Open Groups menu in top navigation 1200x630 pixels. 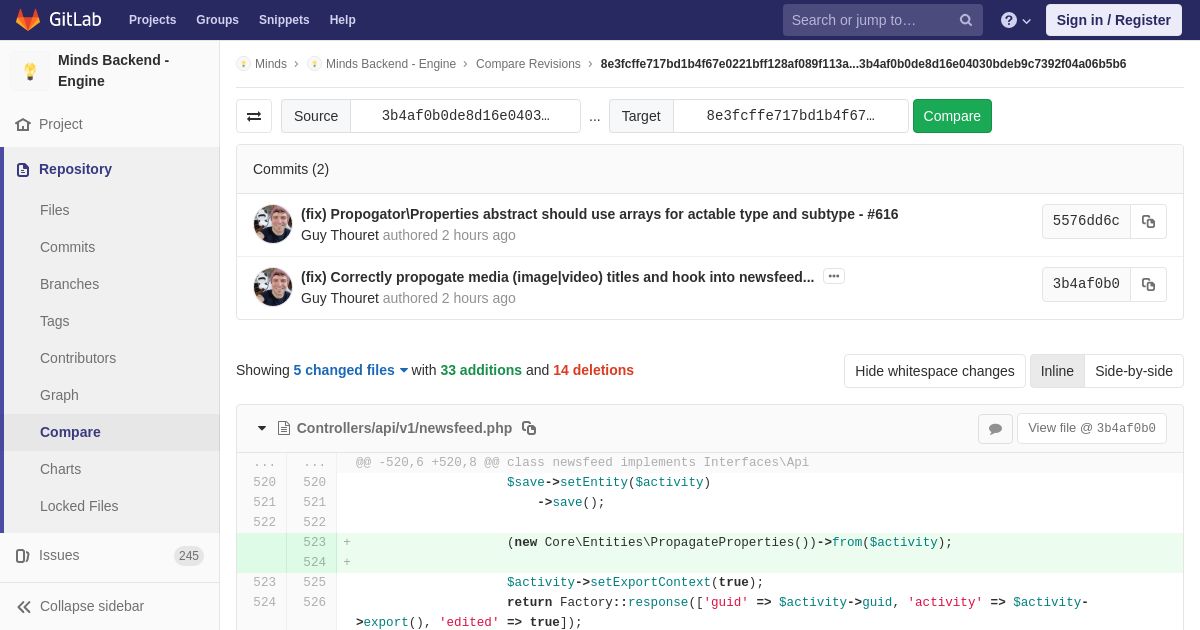pyautogui.click(x=217, y=20)
